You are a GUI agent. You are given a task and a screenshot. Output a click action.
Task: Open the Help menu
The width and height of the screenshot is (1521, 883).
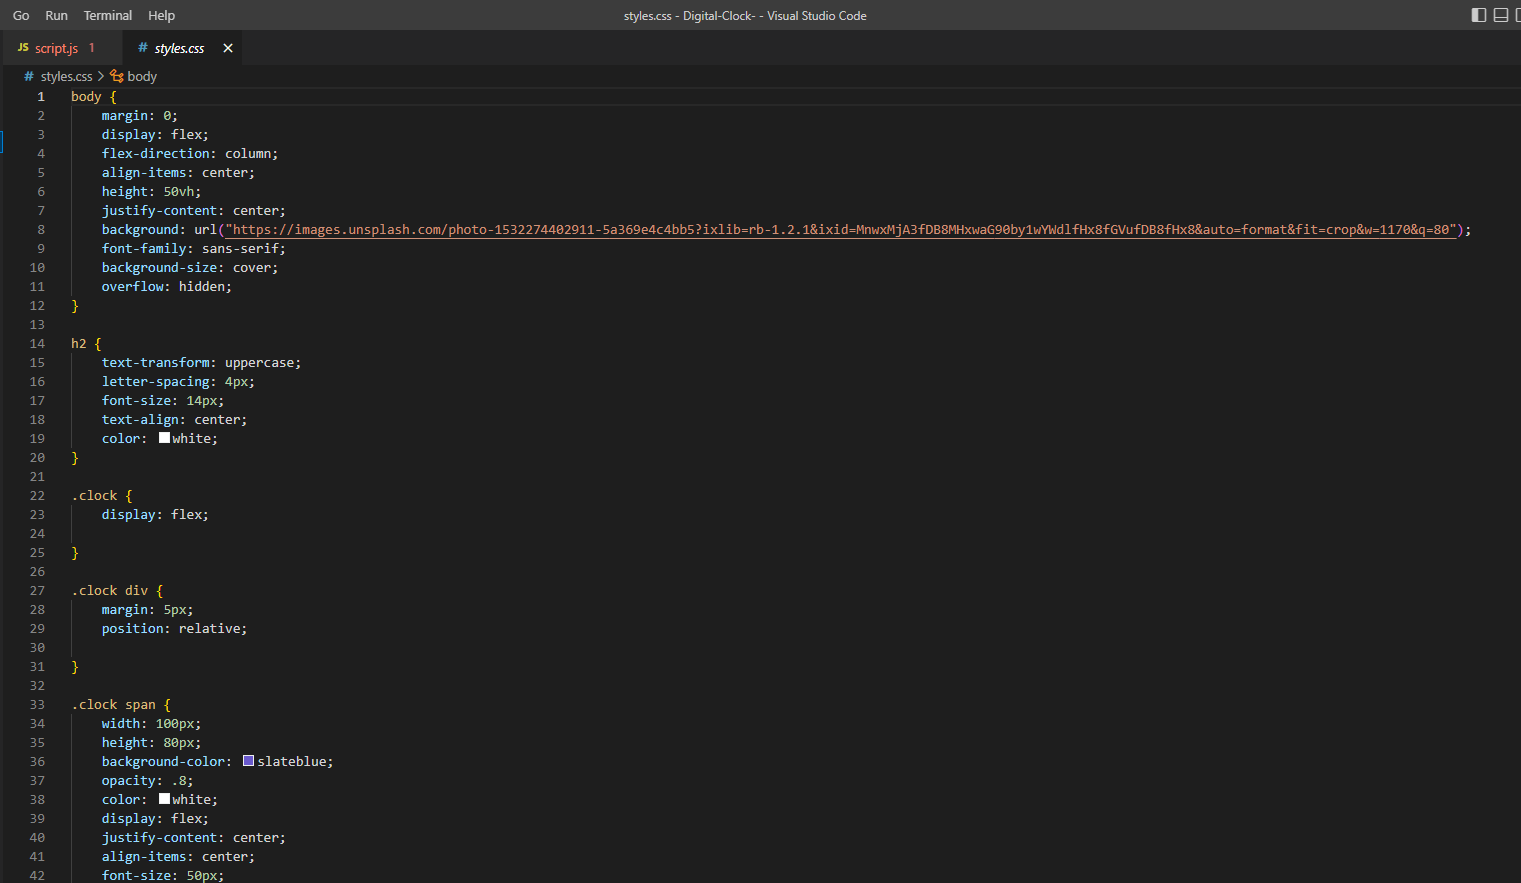pyautogui.click(x=161, y=15)
